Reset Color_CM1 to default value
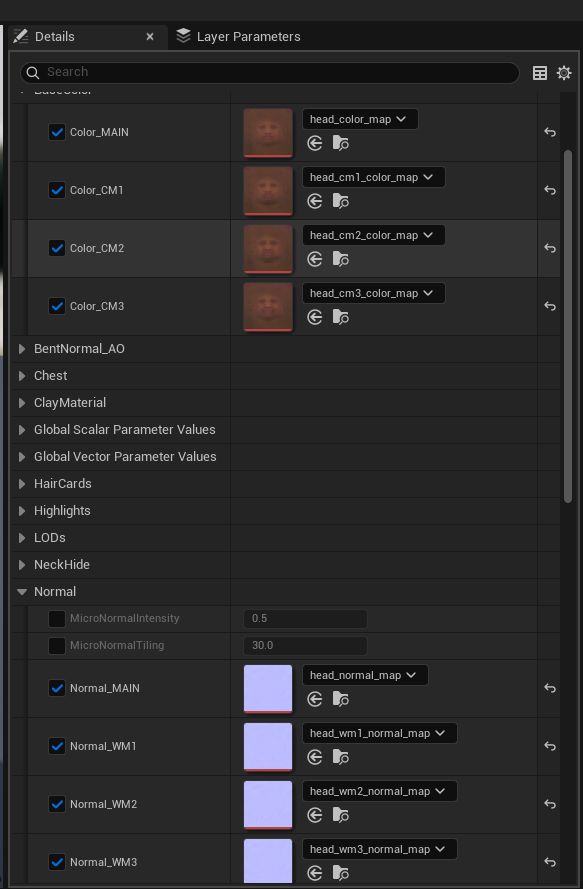 (x=550, y=190)
